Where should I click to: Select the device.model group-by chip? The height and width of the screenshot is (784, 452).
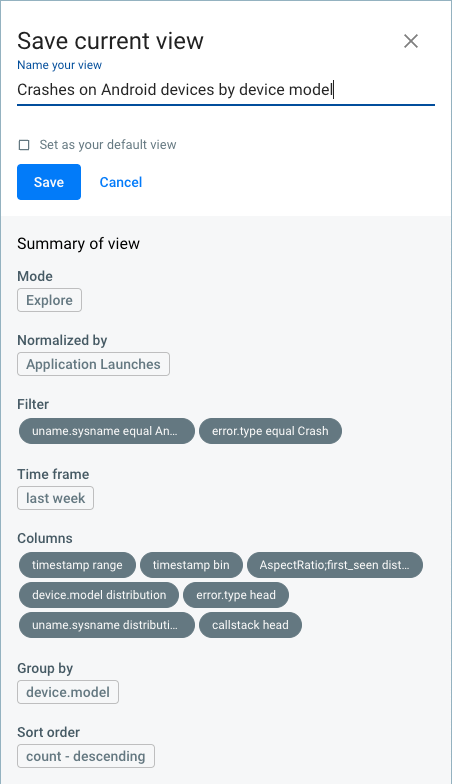(x=68, y=692)
